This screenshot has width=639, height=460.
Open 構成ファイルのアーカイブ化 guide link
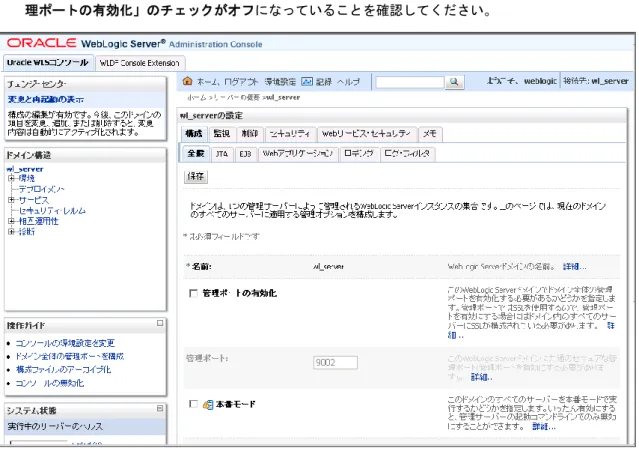(x=63, y=370)
